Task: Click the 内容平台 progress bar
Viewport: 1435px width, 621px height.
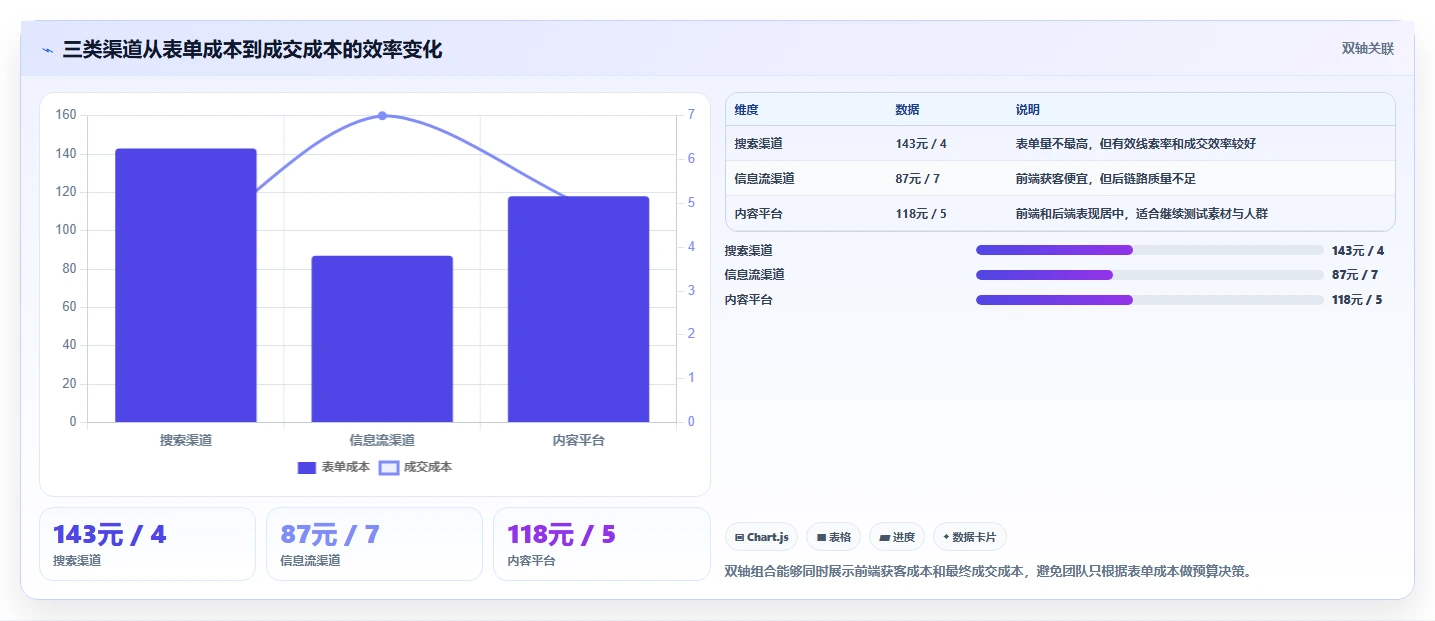Action: [x=1149, y=300]
